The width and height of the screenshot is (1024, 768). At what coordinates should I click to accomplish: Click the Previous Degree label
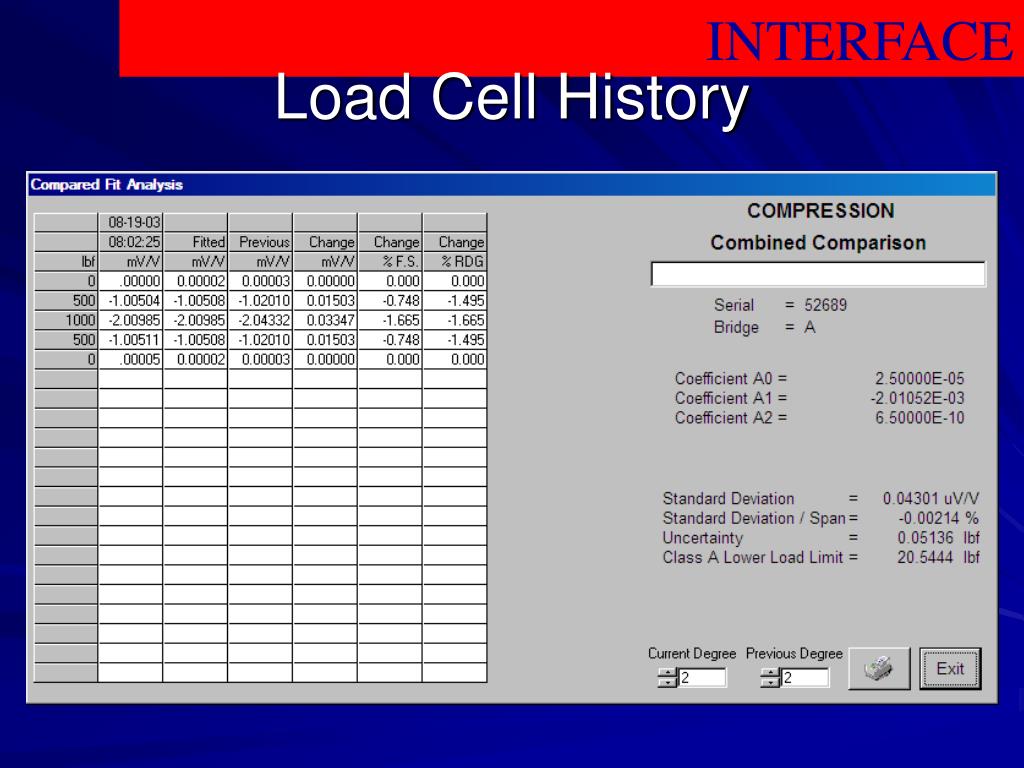[x=794, y=654]
